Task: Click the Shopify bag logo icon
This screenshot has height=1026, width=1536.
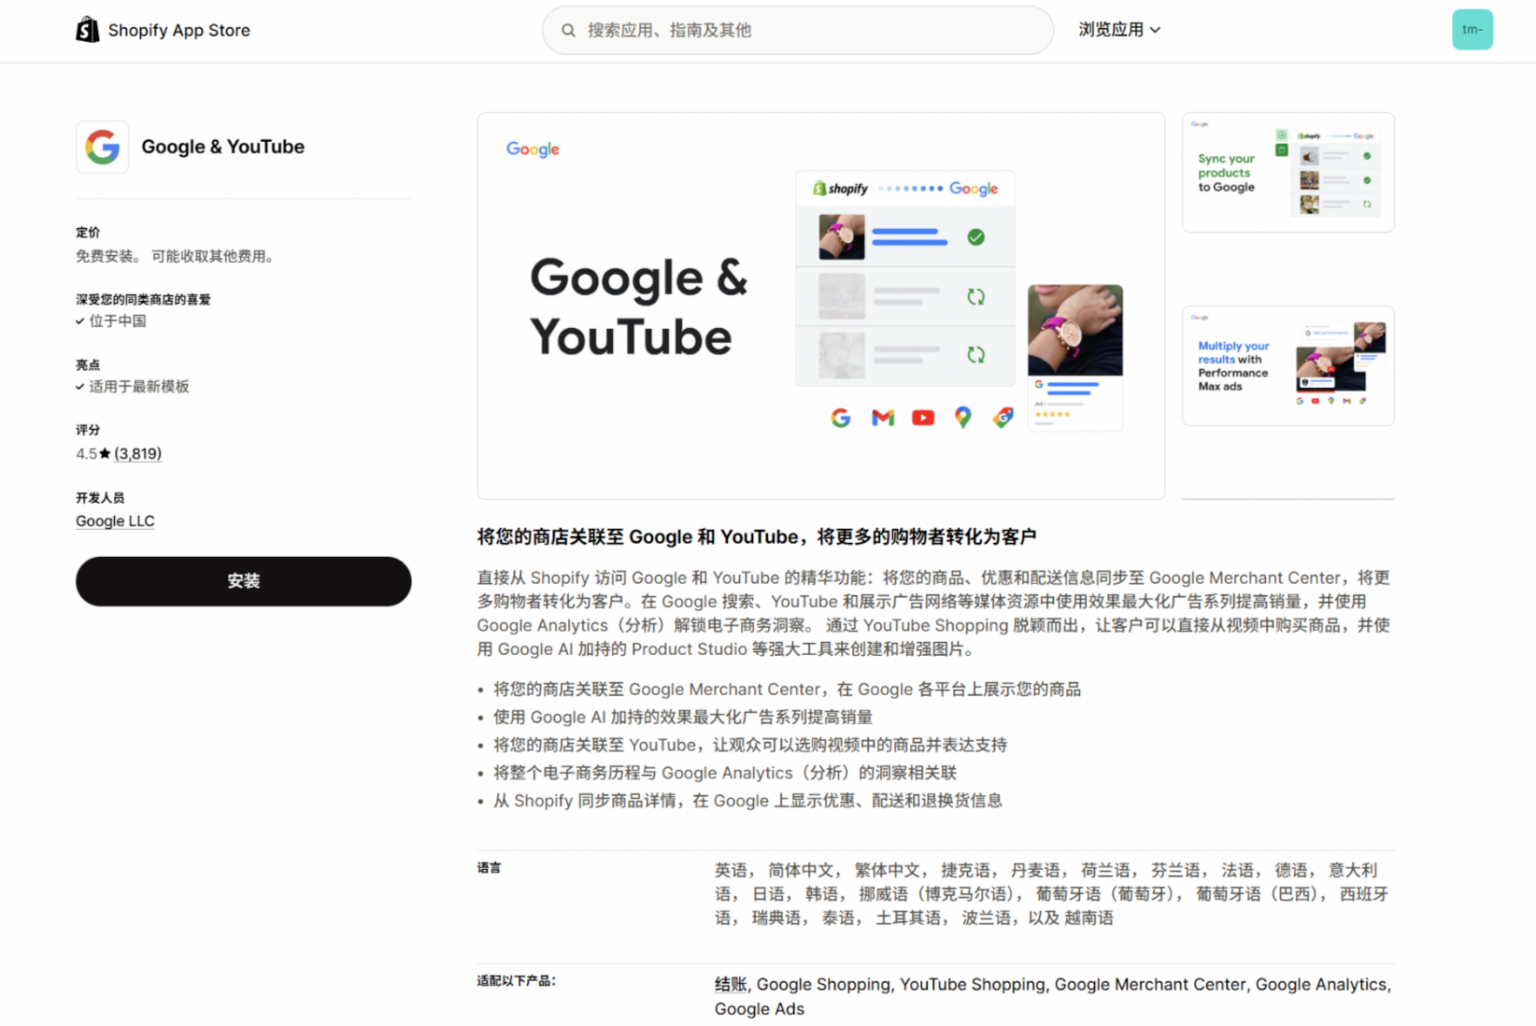Action: pyautogui.click(x=88, y=30)
